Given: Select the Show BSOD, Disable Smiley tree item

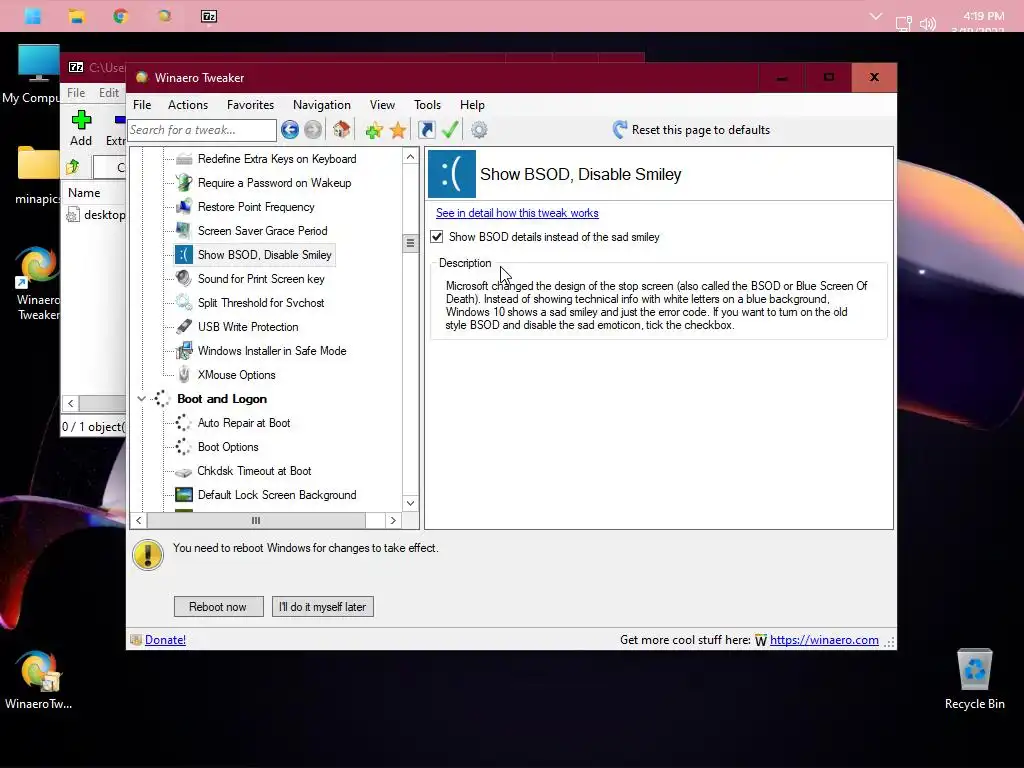Looking at the screenshot, I should pyautogui.click(x=264, y=255).
